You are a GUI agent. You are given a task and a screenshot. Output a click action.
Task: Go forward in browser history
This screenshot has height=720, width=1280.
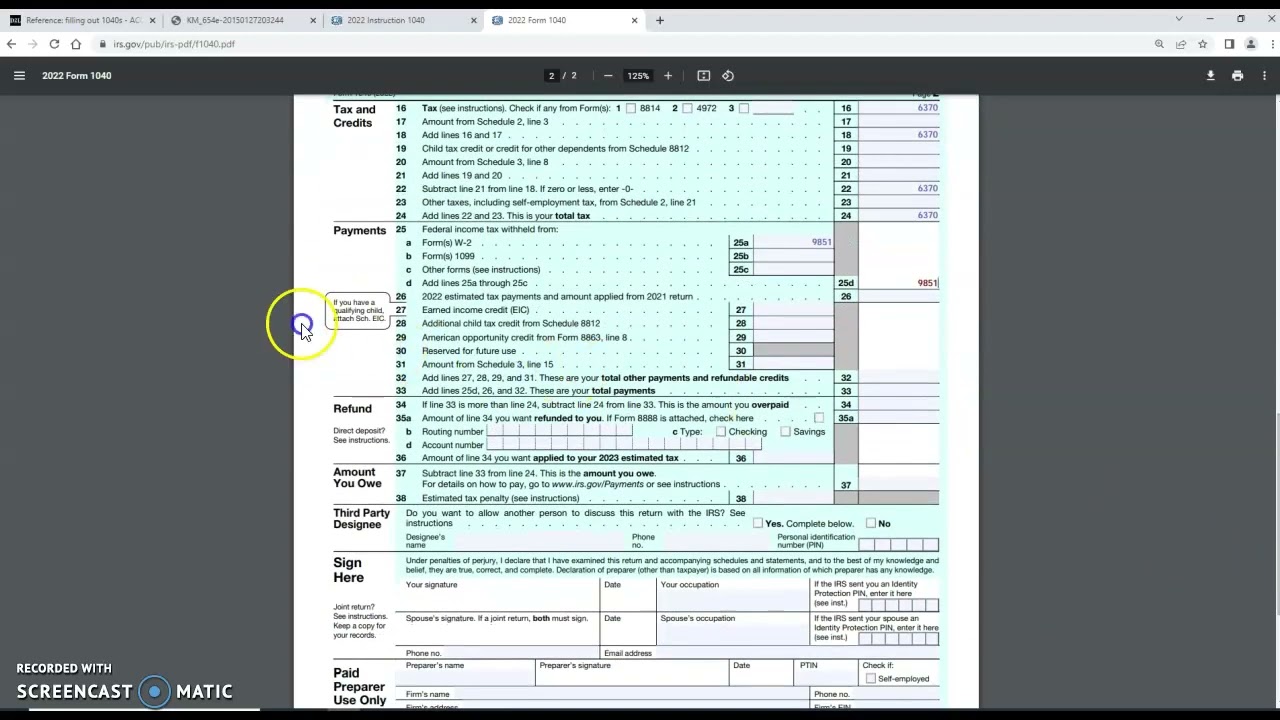(x=32, y=44)
